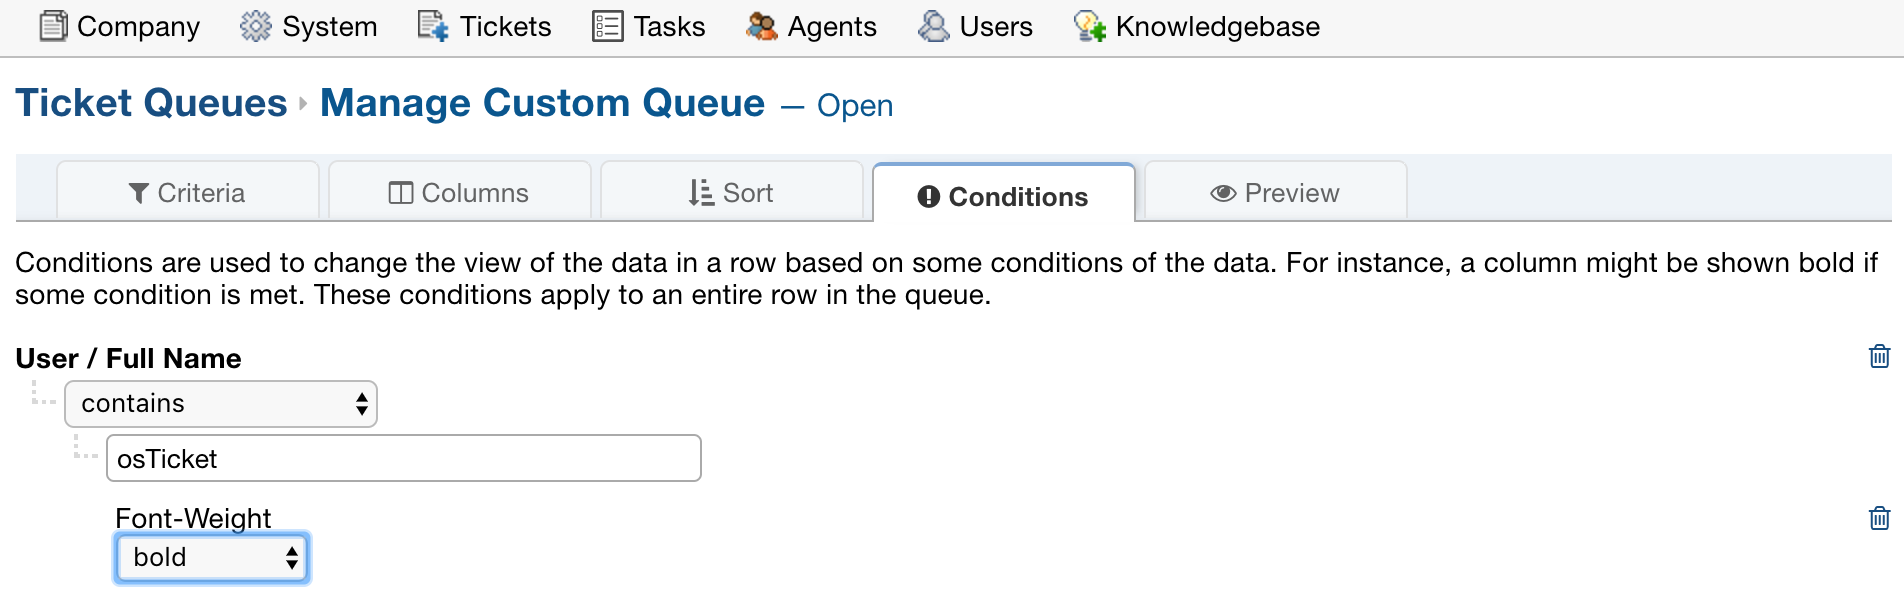
Task: Click the osTicket value text field
Action: click(404, 459)
